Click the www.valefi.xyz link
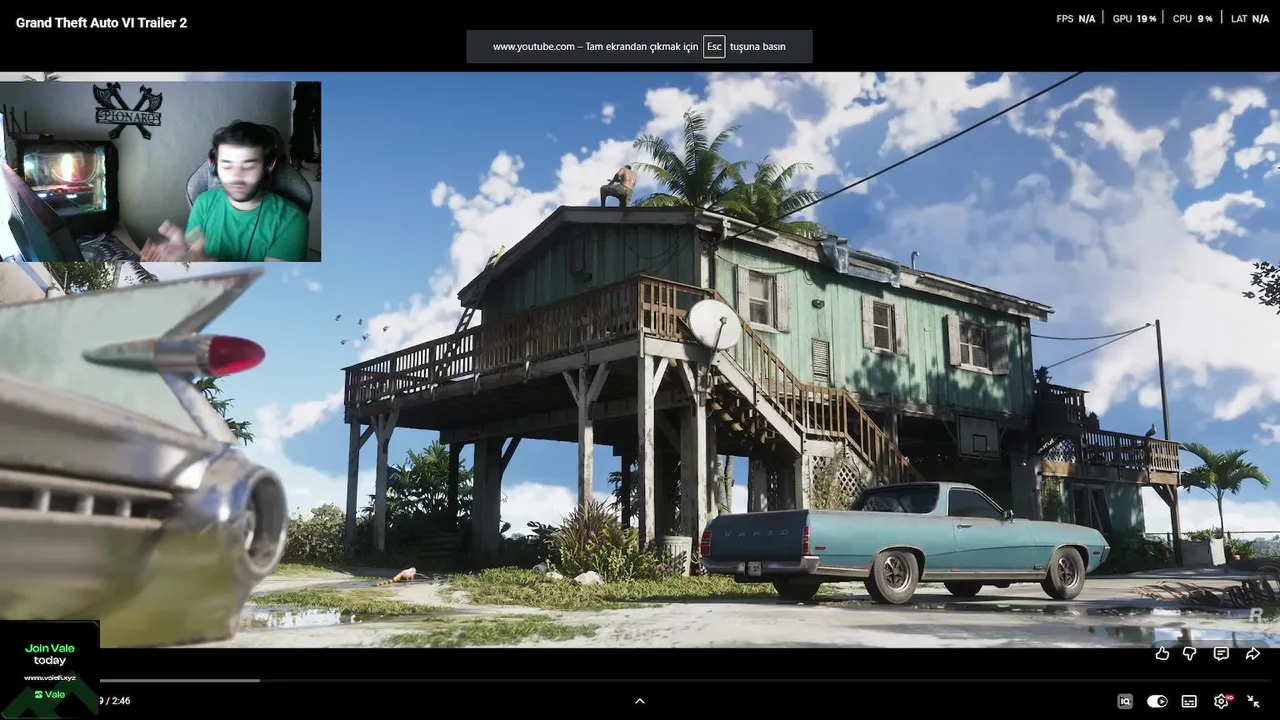The height and width of the screenshot is (720, 1280). pos(50,678)
